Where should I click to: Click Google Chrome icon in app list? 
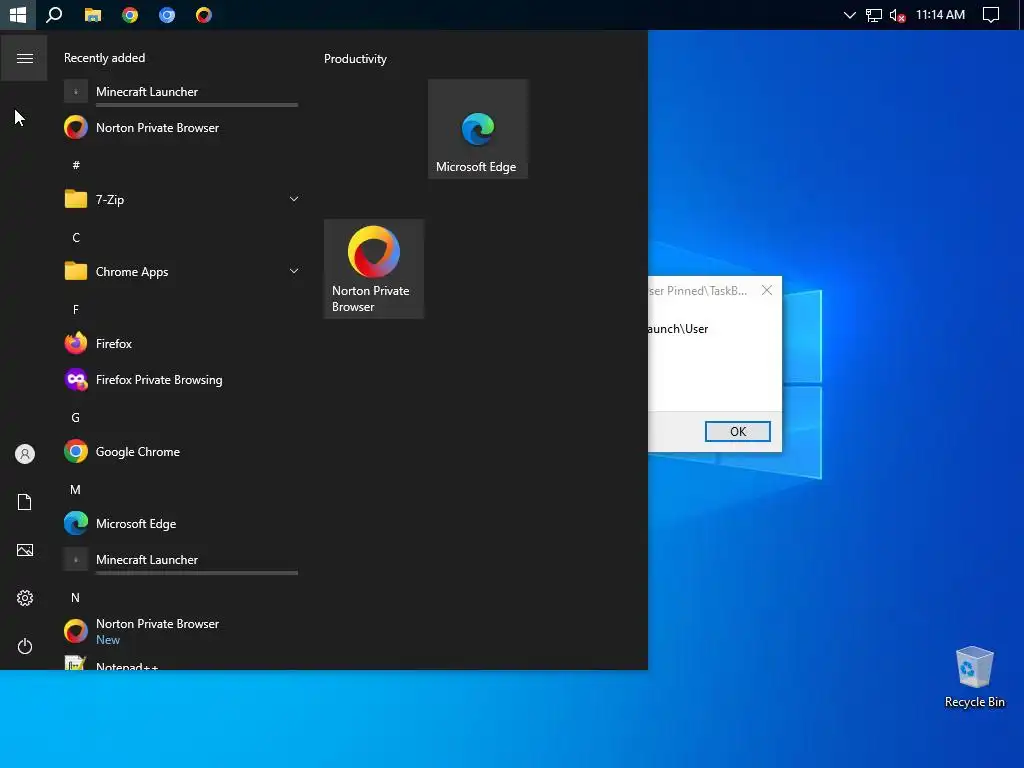pyautogui.click(x=76, y=451)
